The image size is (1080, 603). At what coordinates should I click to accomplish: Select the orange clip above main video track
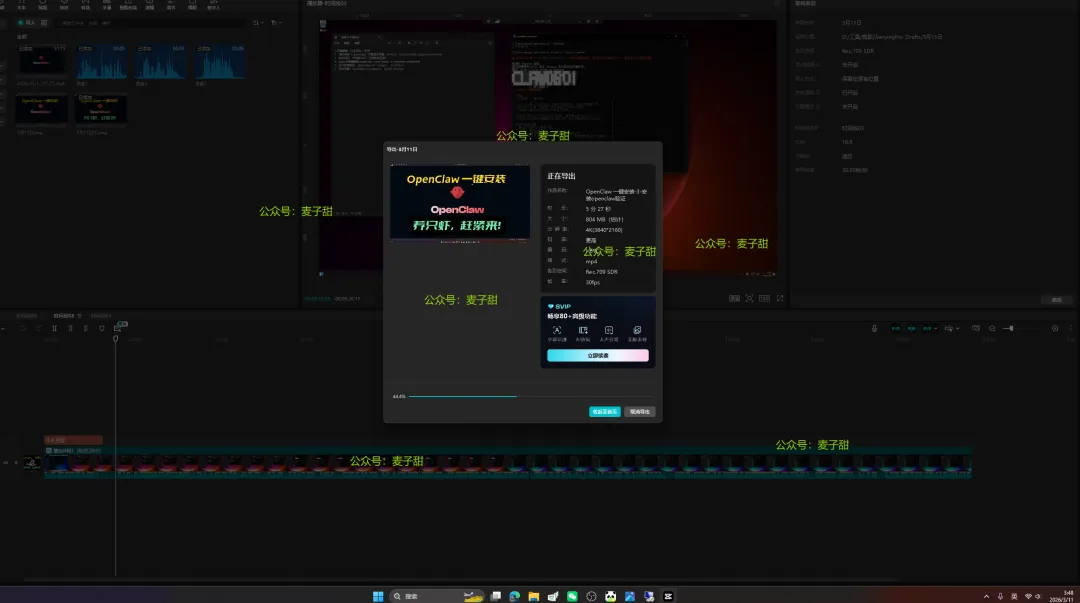coord(74,440)
